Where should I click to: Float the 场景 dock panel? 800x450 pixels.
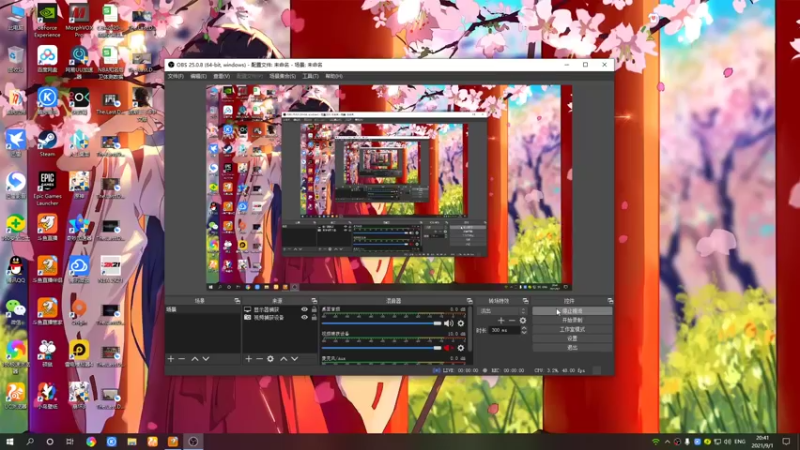237,301
